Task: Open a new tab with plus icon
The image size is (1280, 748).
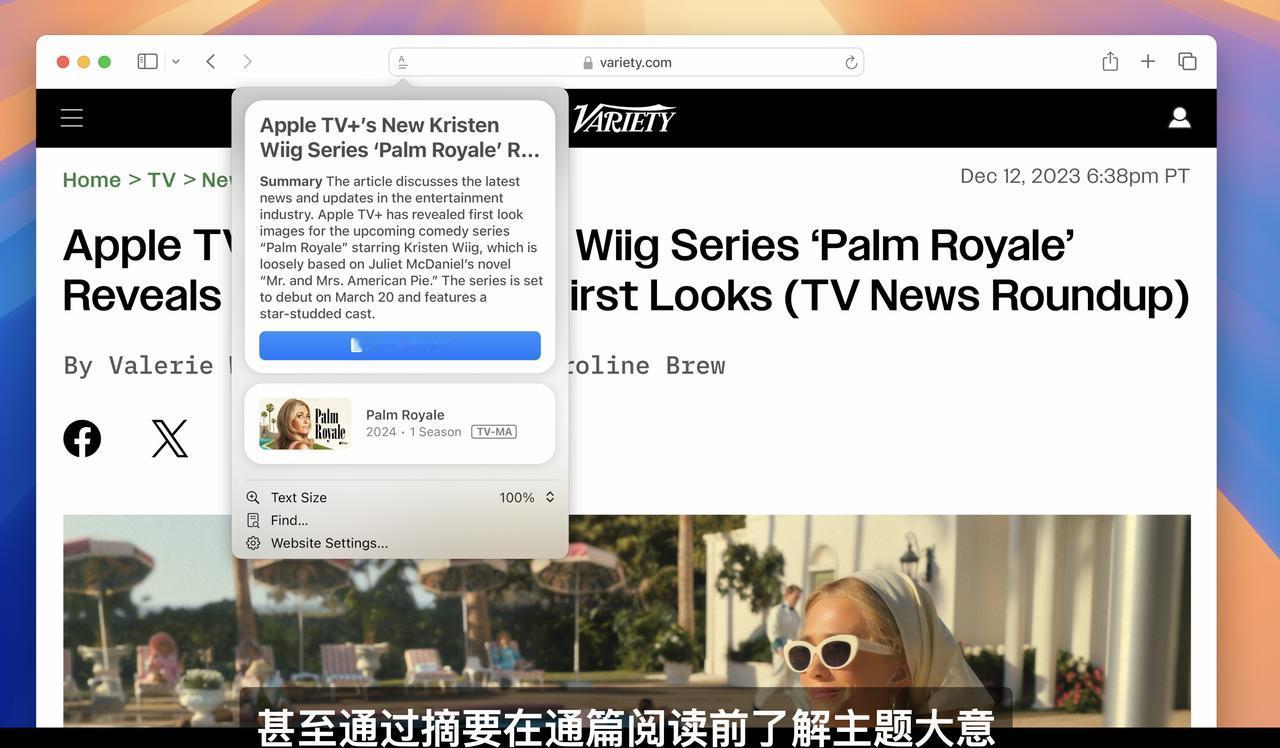Action: (1148, 62)
